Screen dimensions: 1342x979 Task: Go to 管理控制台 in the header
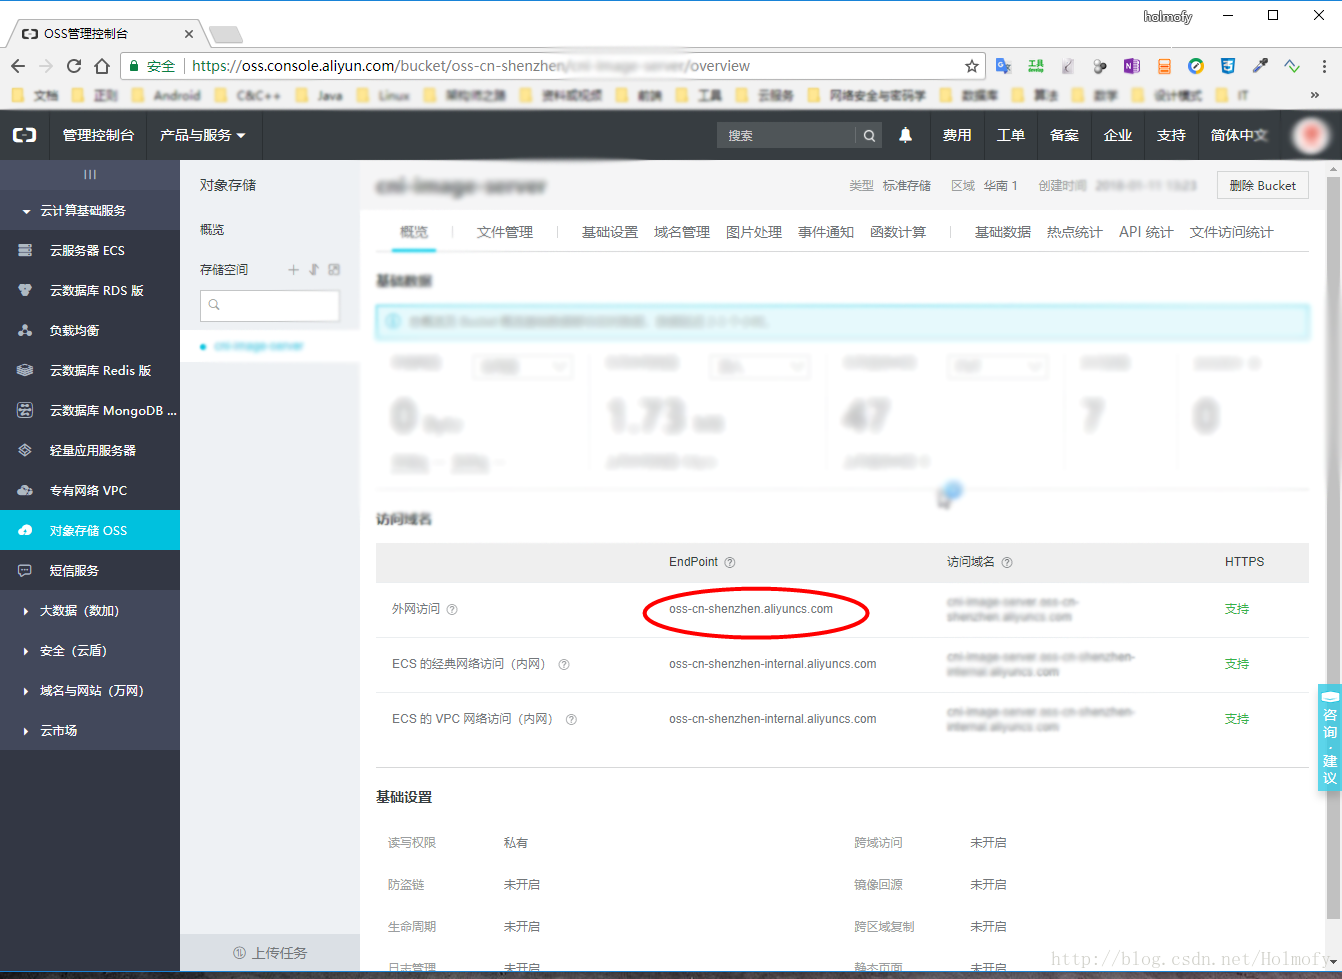98,135
